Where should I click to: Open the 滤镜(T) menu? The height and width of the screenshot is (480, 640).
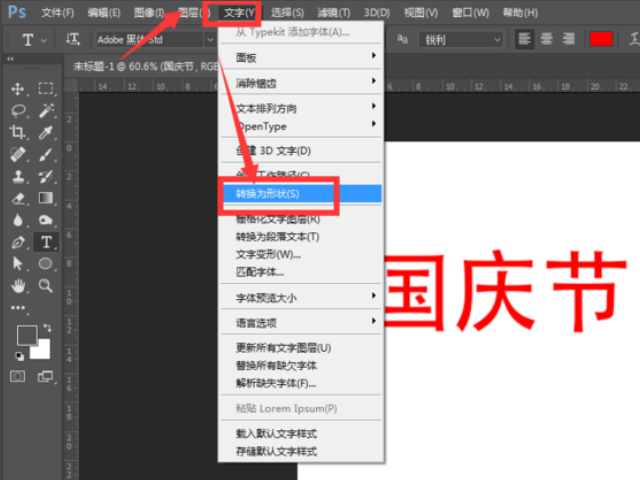pos(334,13)
